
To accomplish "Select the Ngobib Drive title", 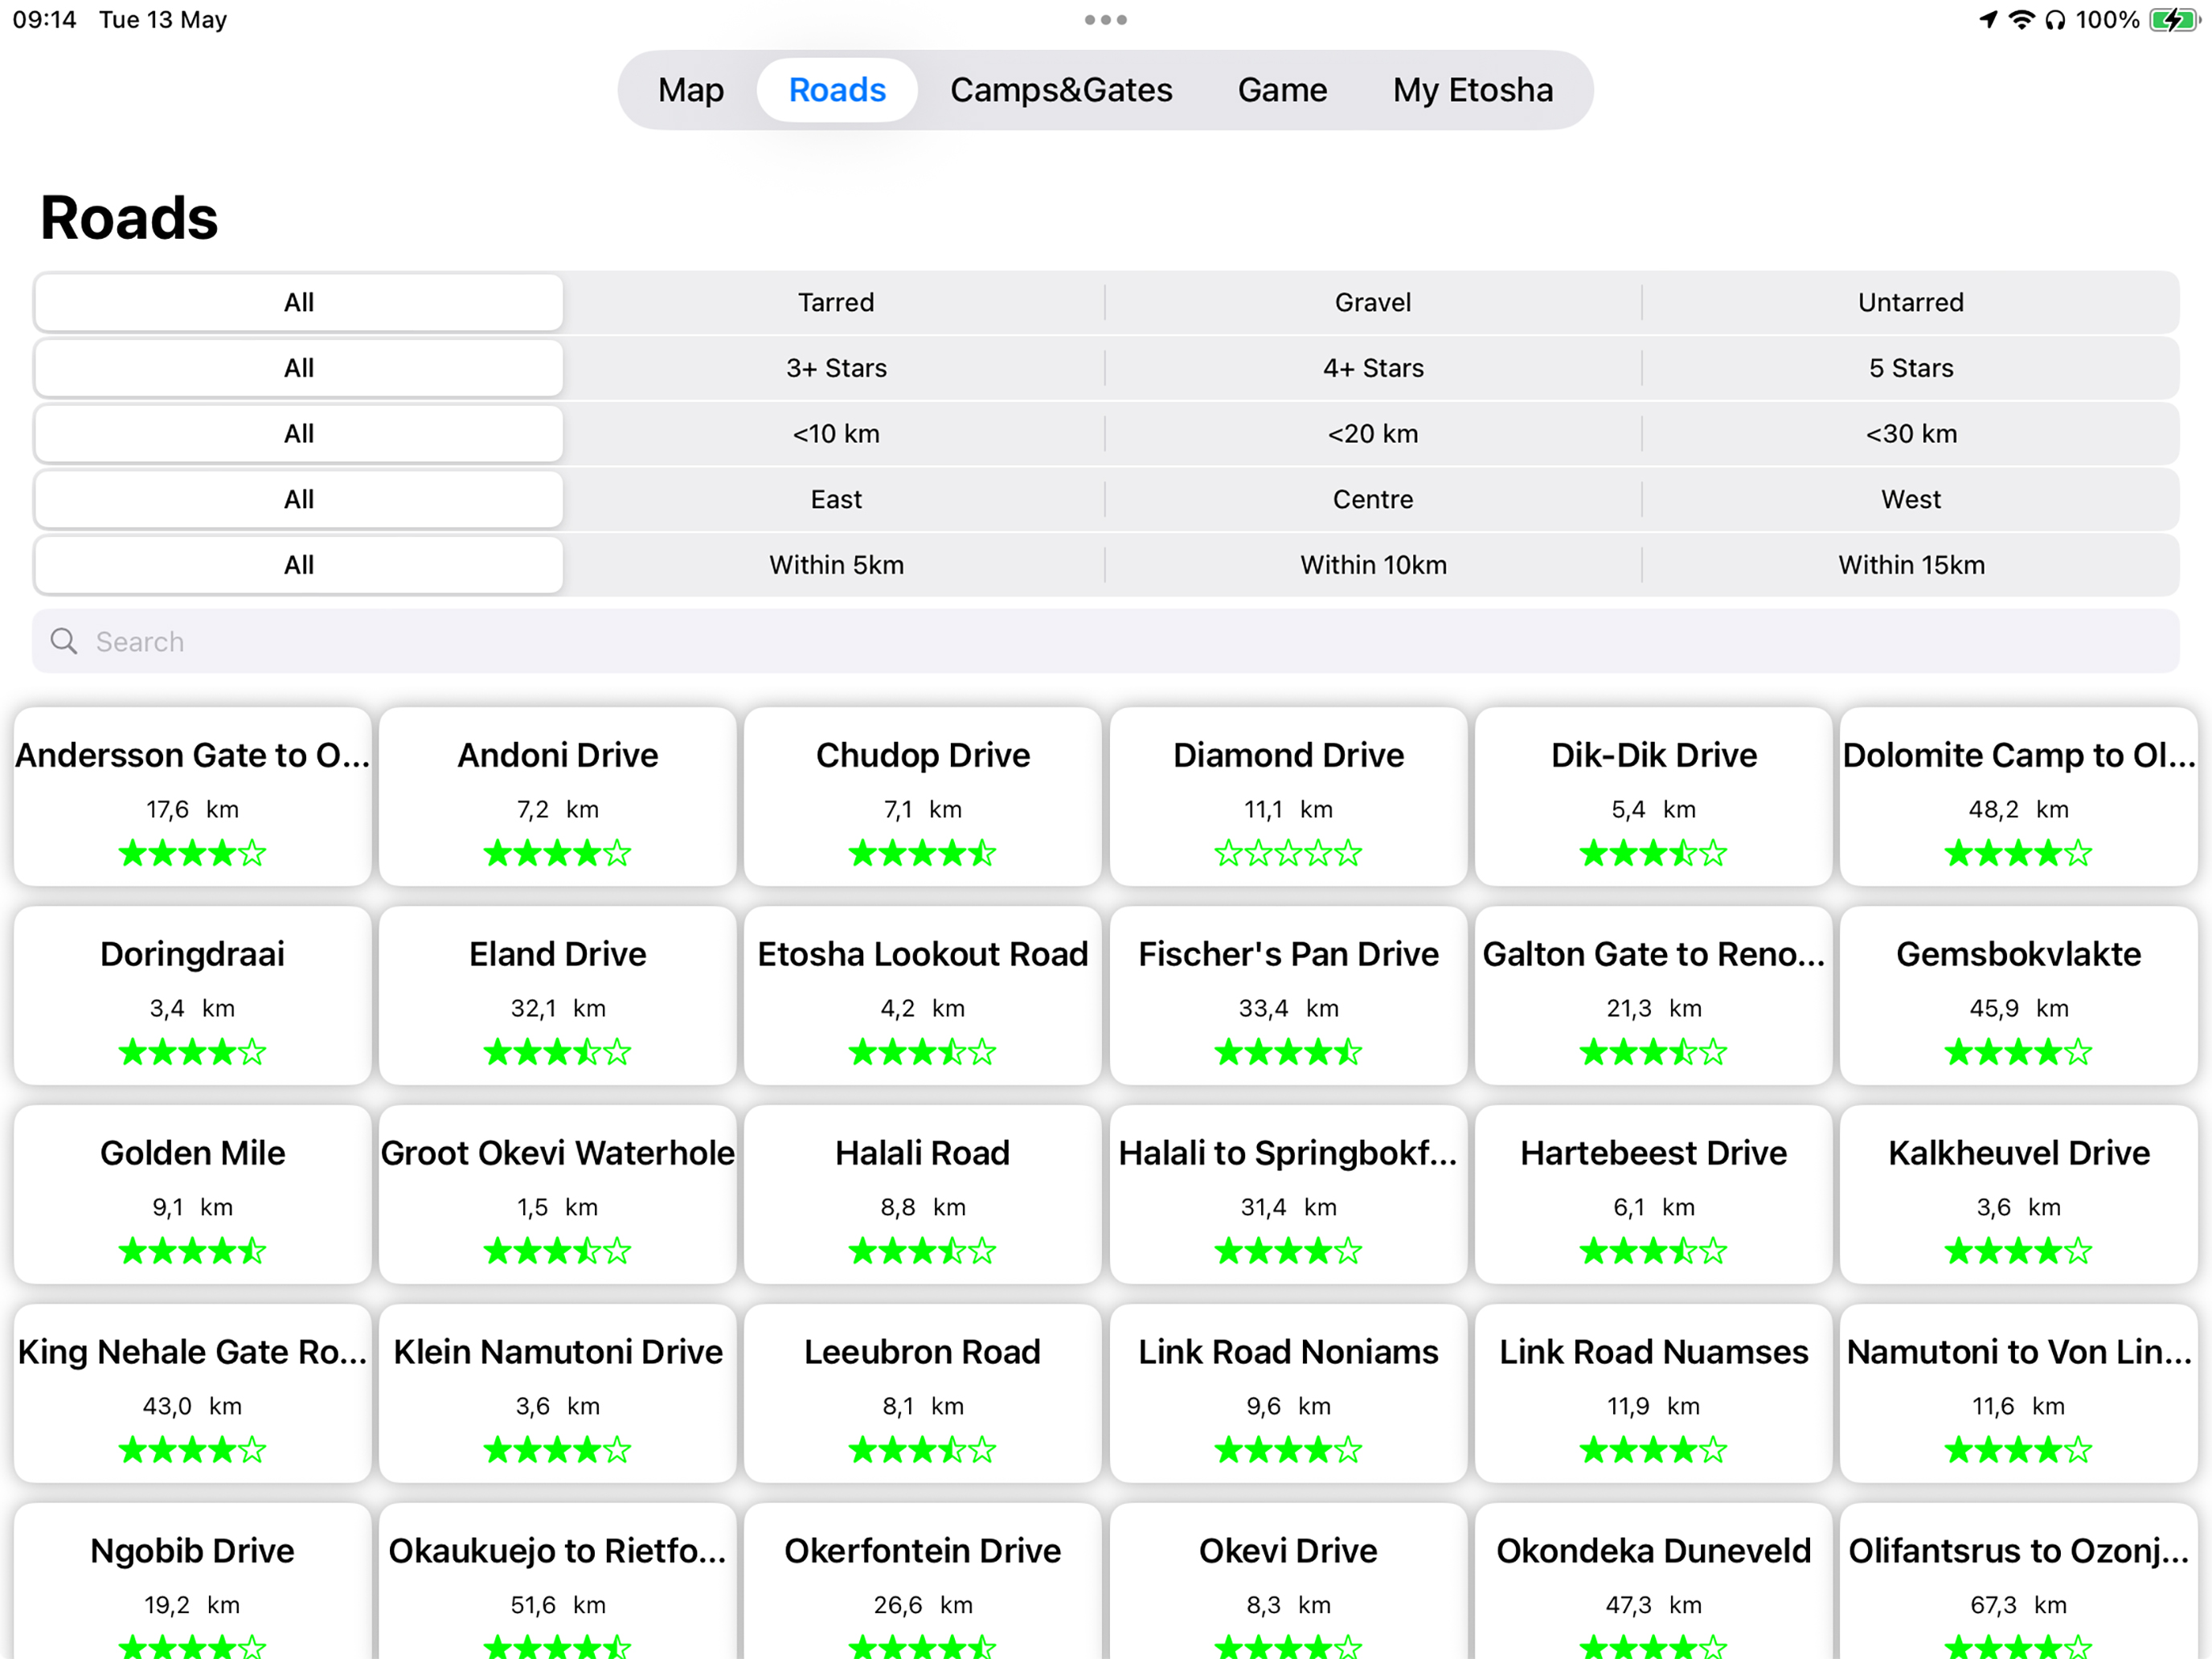I will (x=192, y=1551).
